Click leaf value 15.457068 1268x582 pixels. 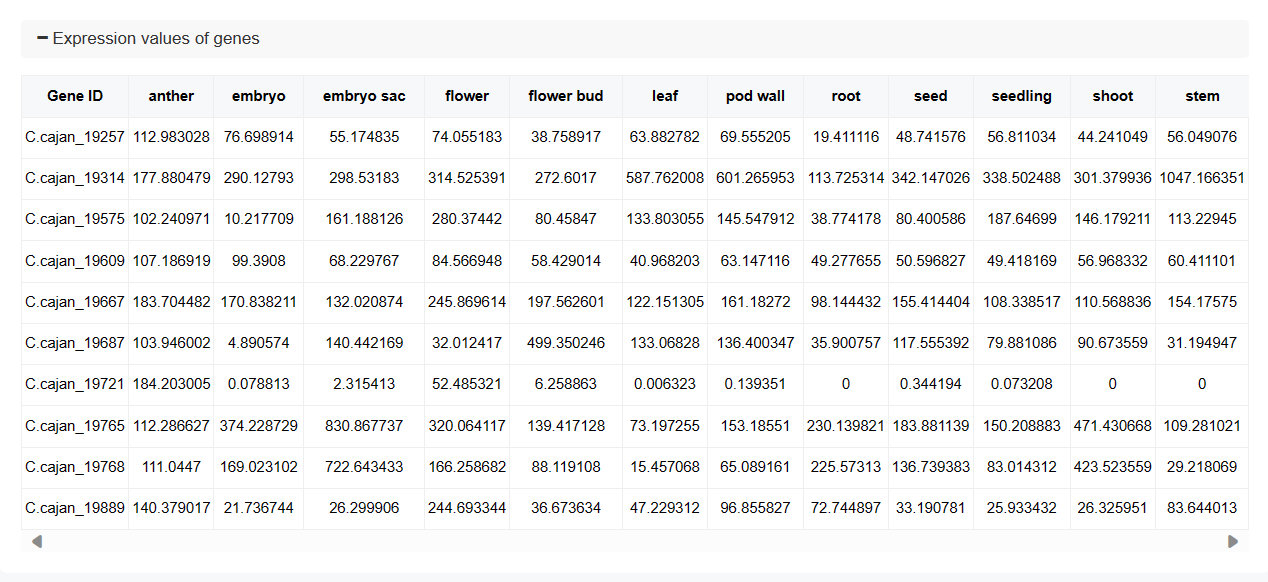click(x=665, y=467)
